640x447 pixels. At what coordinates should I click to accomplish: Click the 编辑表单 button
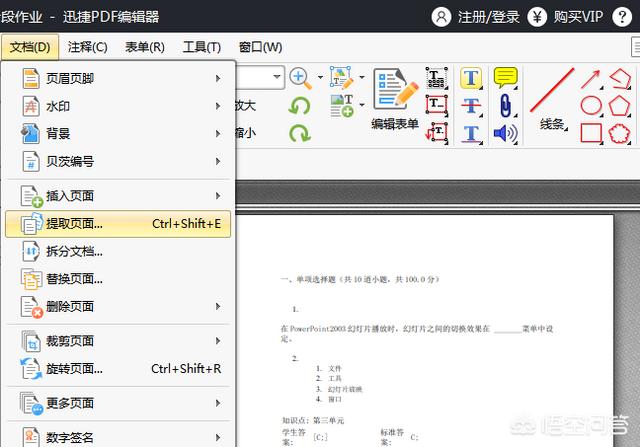click(x=395, y=99)
